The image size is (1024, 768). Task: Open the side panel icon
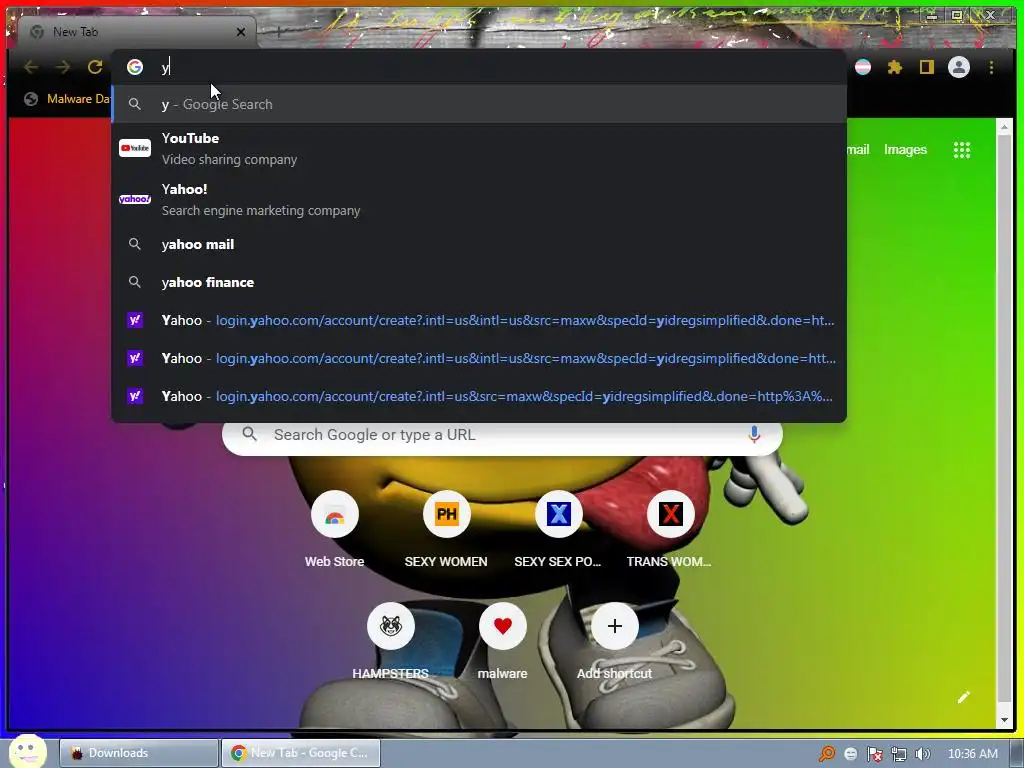click(927, 67)
